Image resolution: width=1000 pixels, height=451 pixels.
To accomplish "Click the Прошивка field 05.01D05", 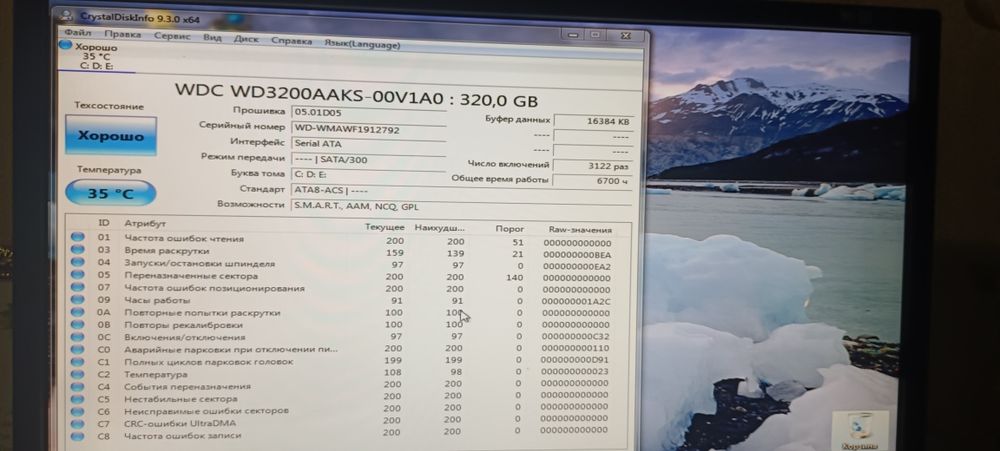I will coord(368,112).
